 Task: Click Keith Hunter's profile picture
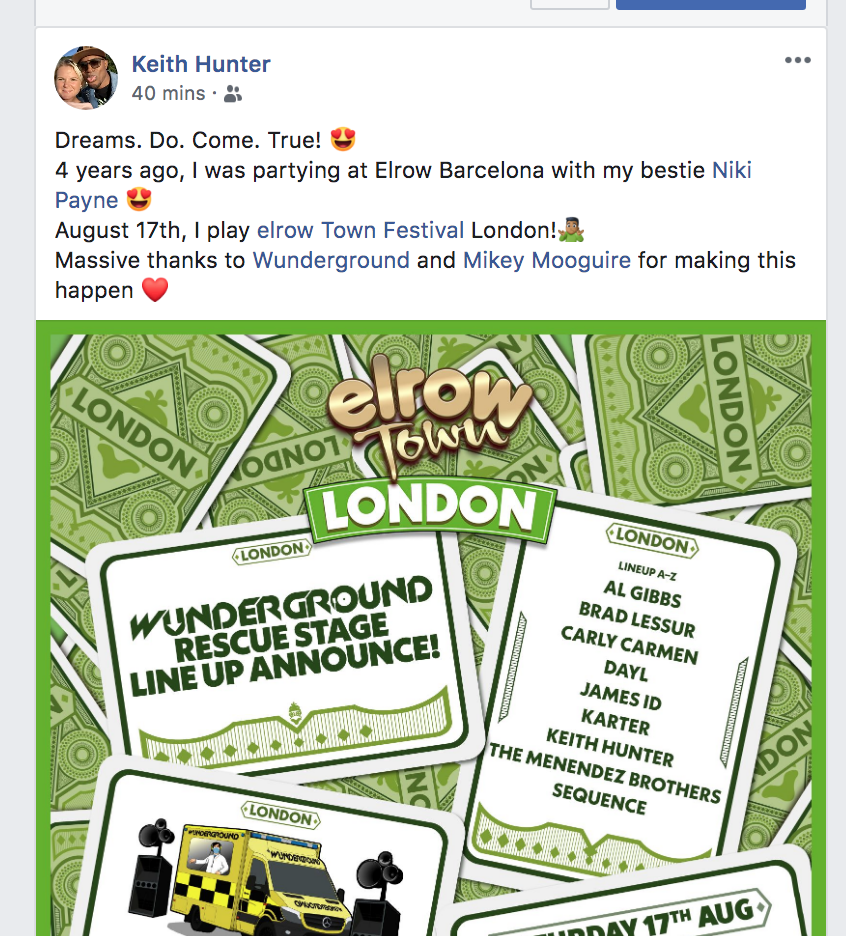pos(86,78)
